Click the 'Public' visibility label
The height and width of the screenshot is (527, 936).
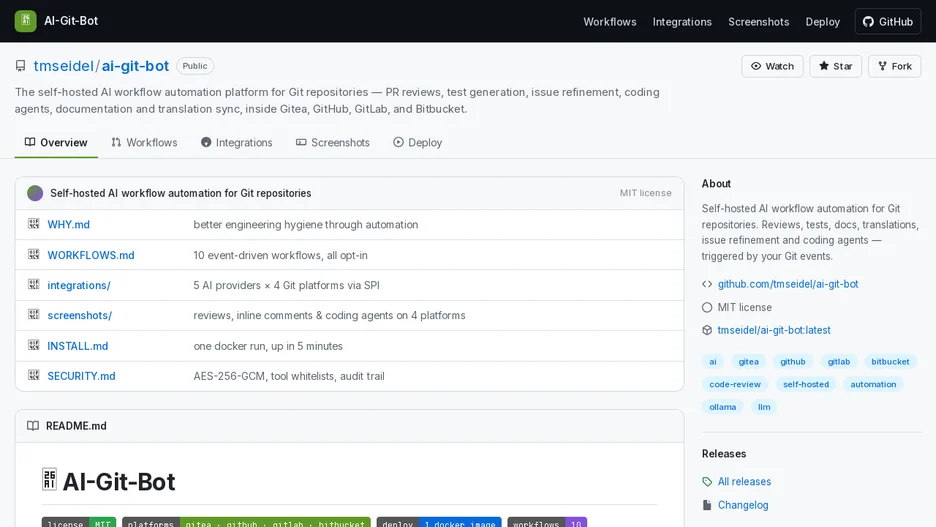[195, 66]
